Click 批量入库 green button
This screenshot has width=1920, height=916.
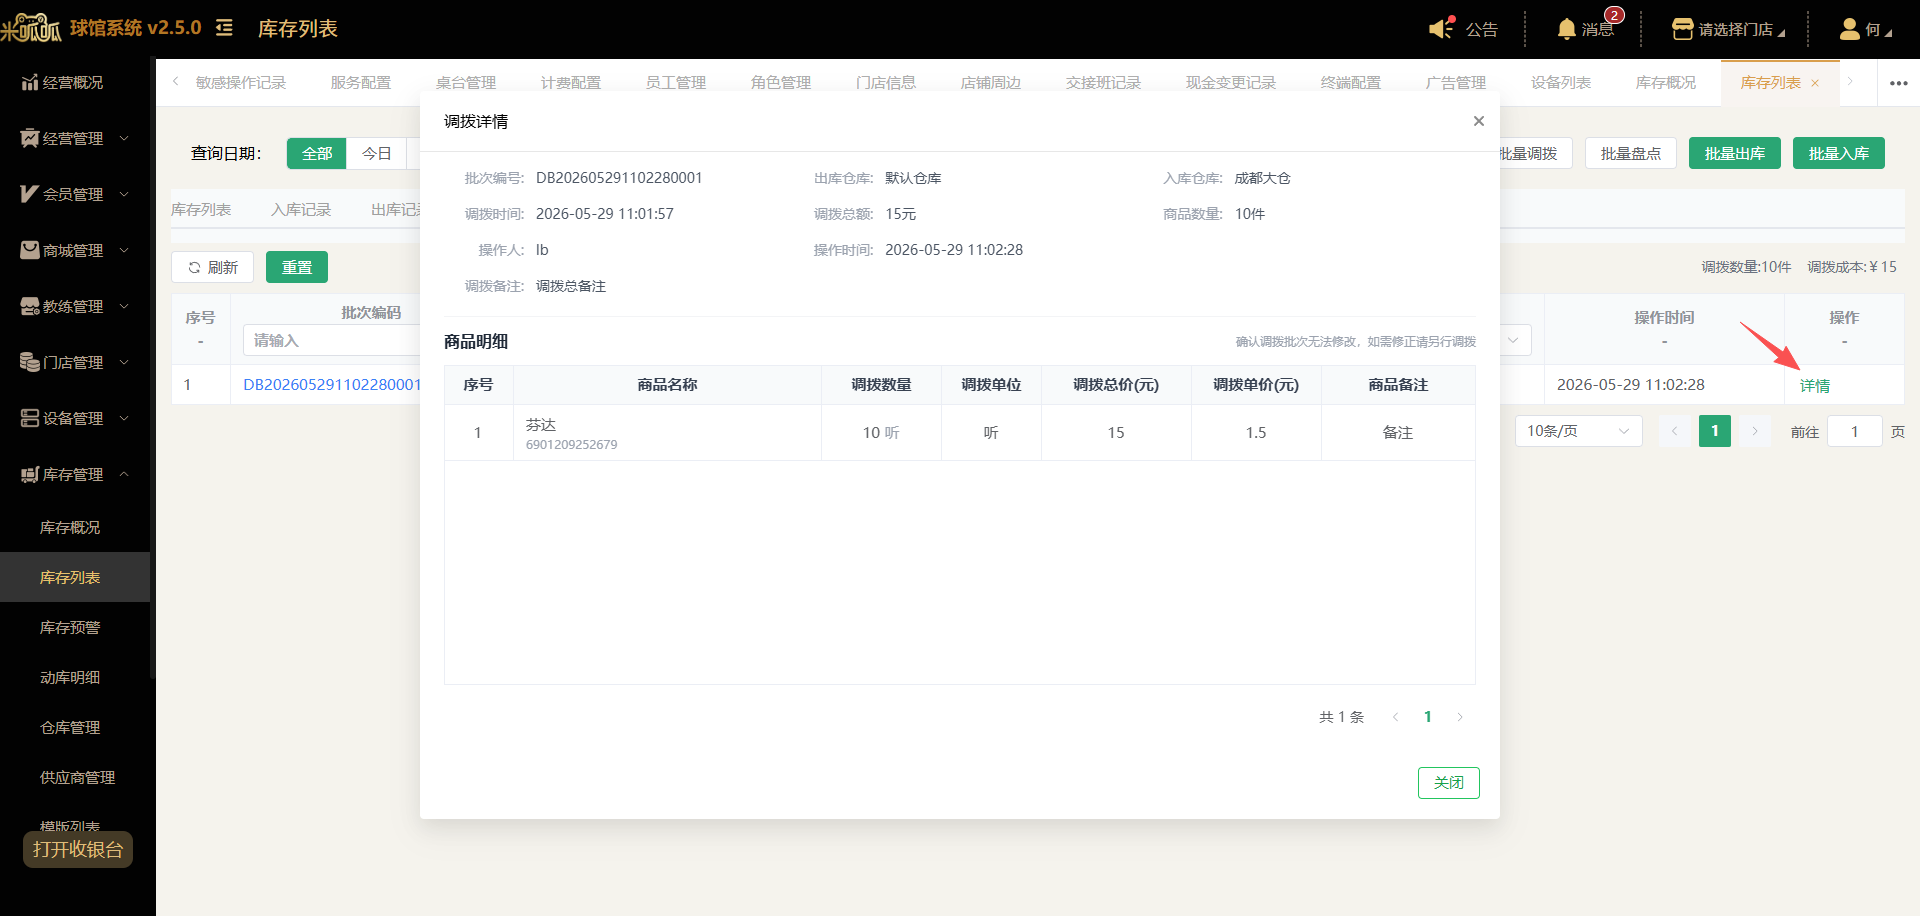pyautogui.click(x=1838, y=153)
